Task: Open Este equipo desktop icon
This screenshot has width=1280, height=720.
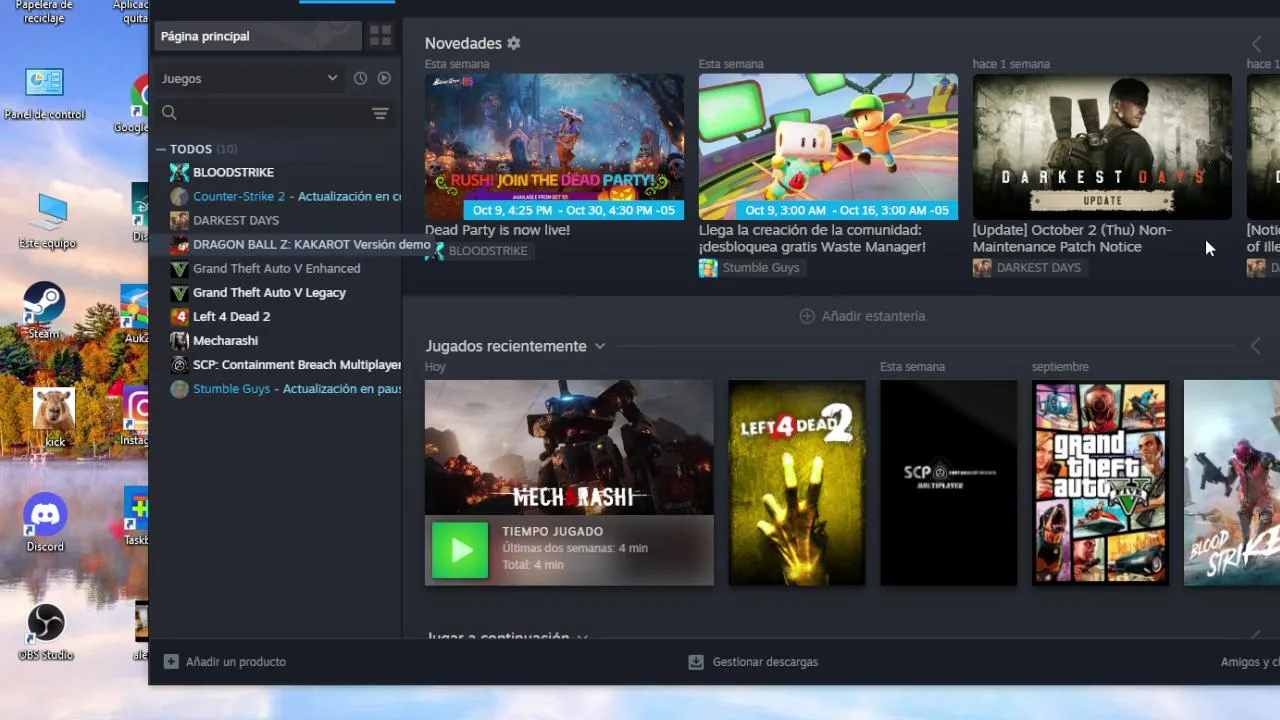Action: [46, 221]
